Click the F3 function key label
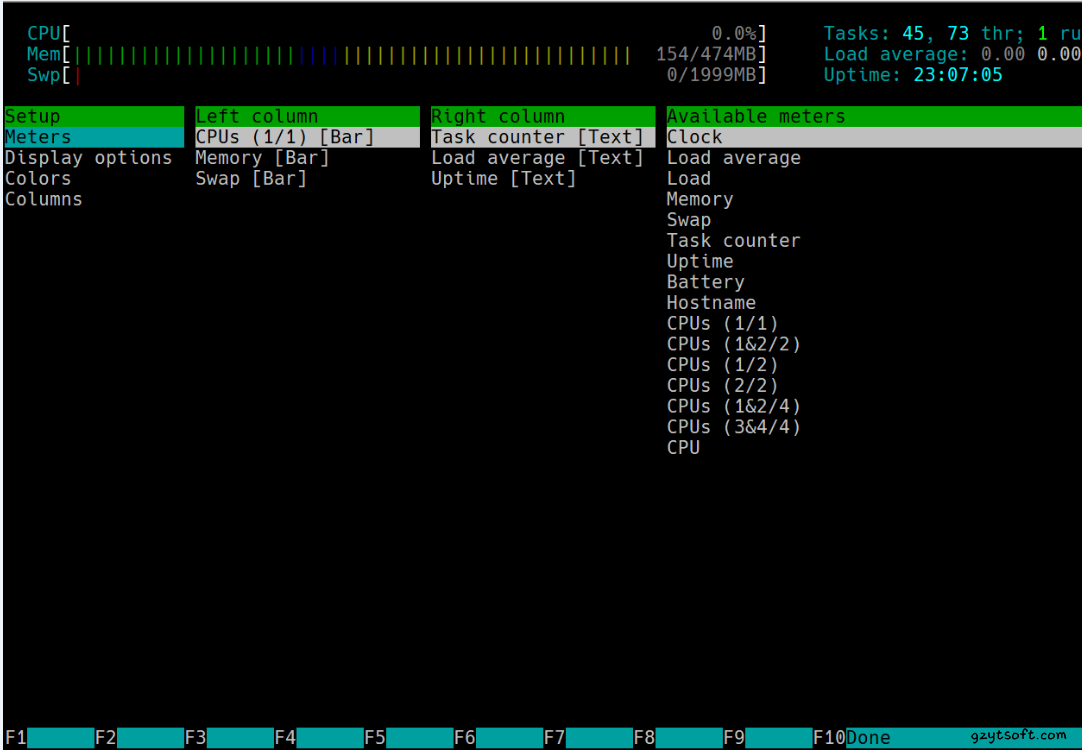Image resolution: width=1082 pixels, height=750 pixels. pos(195,738)
